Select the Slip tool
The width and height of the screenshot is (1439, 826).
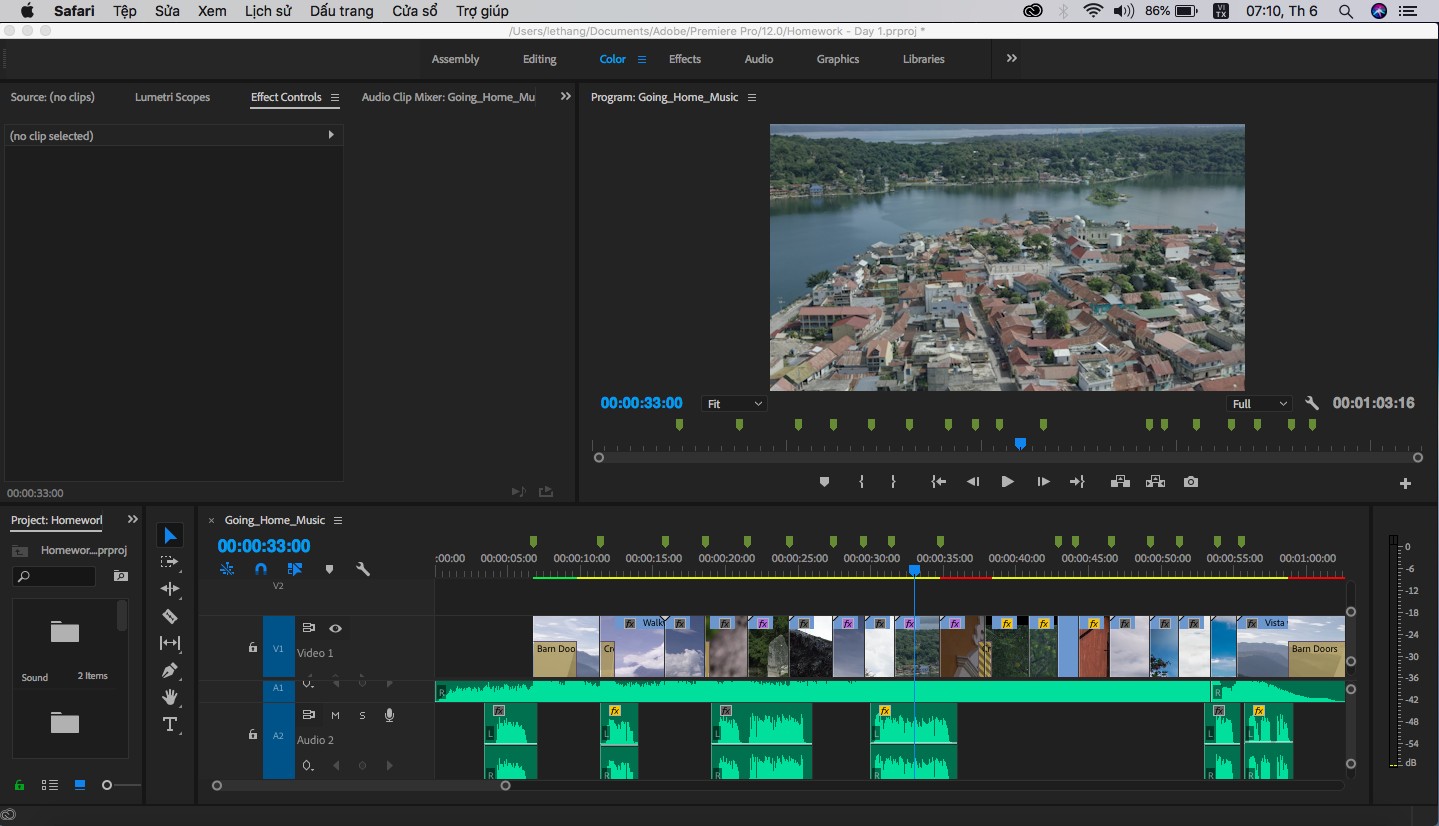pos(170,643)
